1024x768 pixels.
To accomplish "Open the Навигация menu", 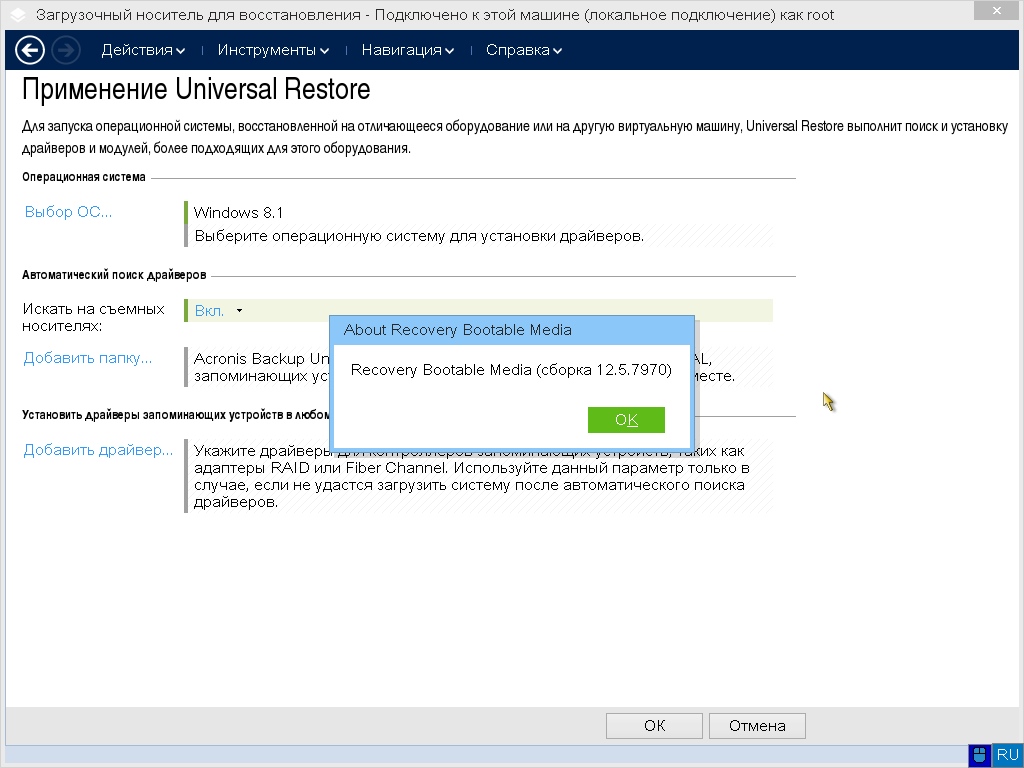I will pos(402,49).
